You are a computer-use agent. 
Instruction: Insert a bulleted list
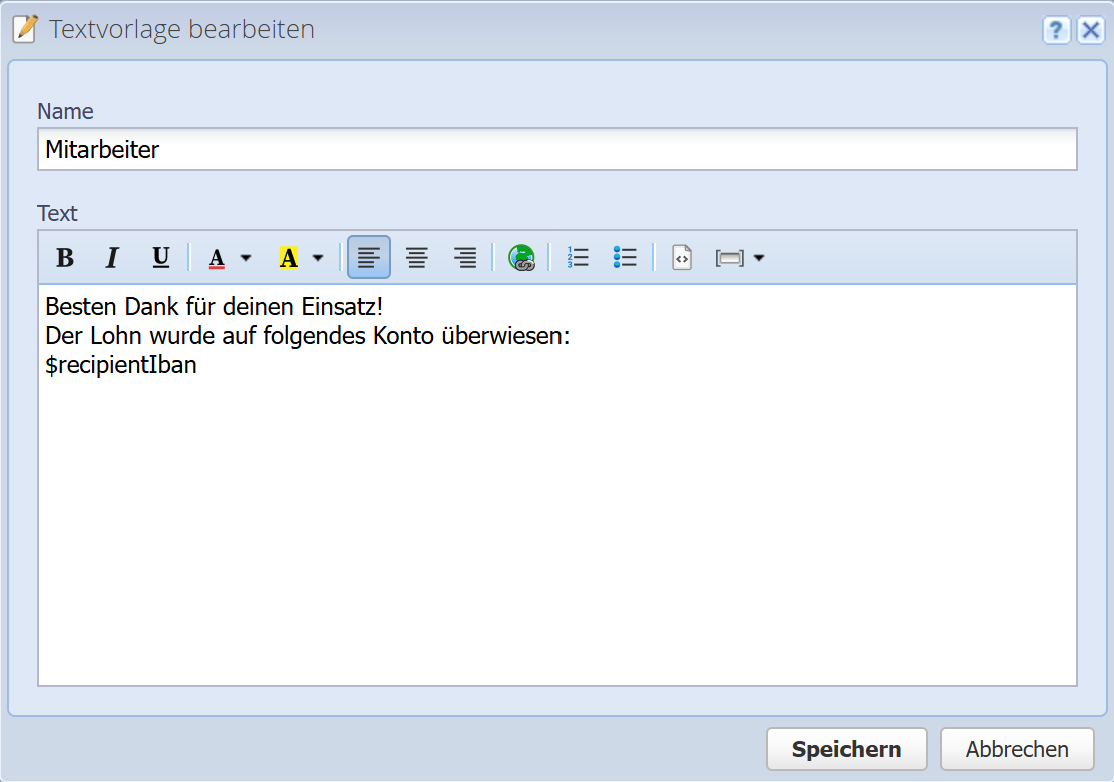(625, 258)
